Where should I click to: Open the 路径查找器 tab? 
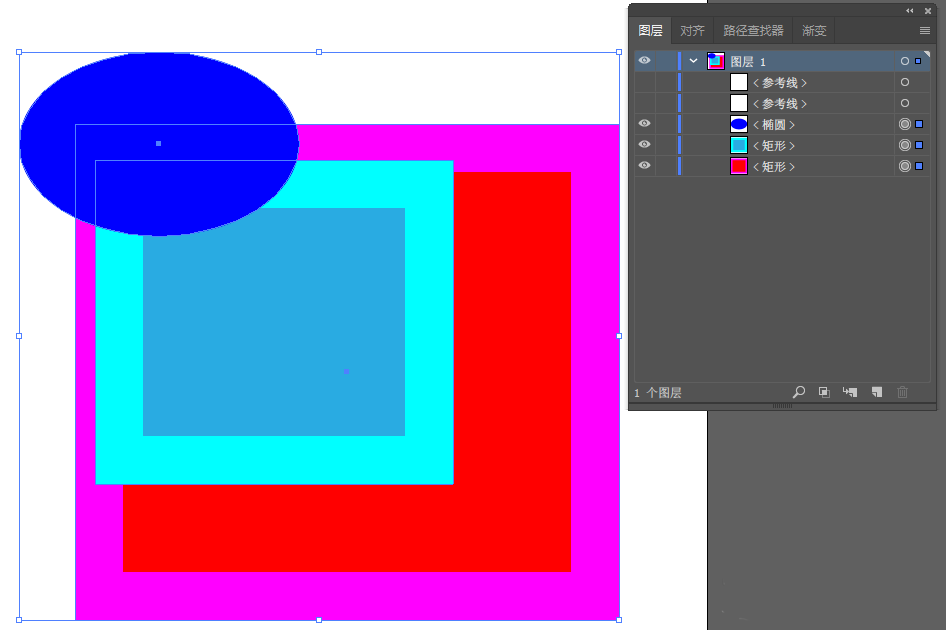click(x=753, y=30)
